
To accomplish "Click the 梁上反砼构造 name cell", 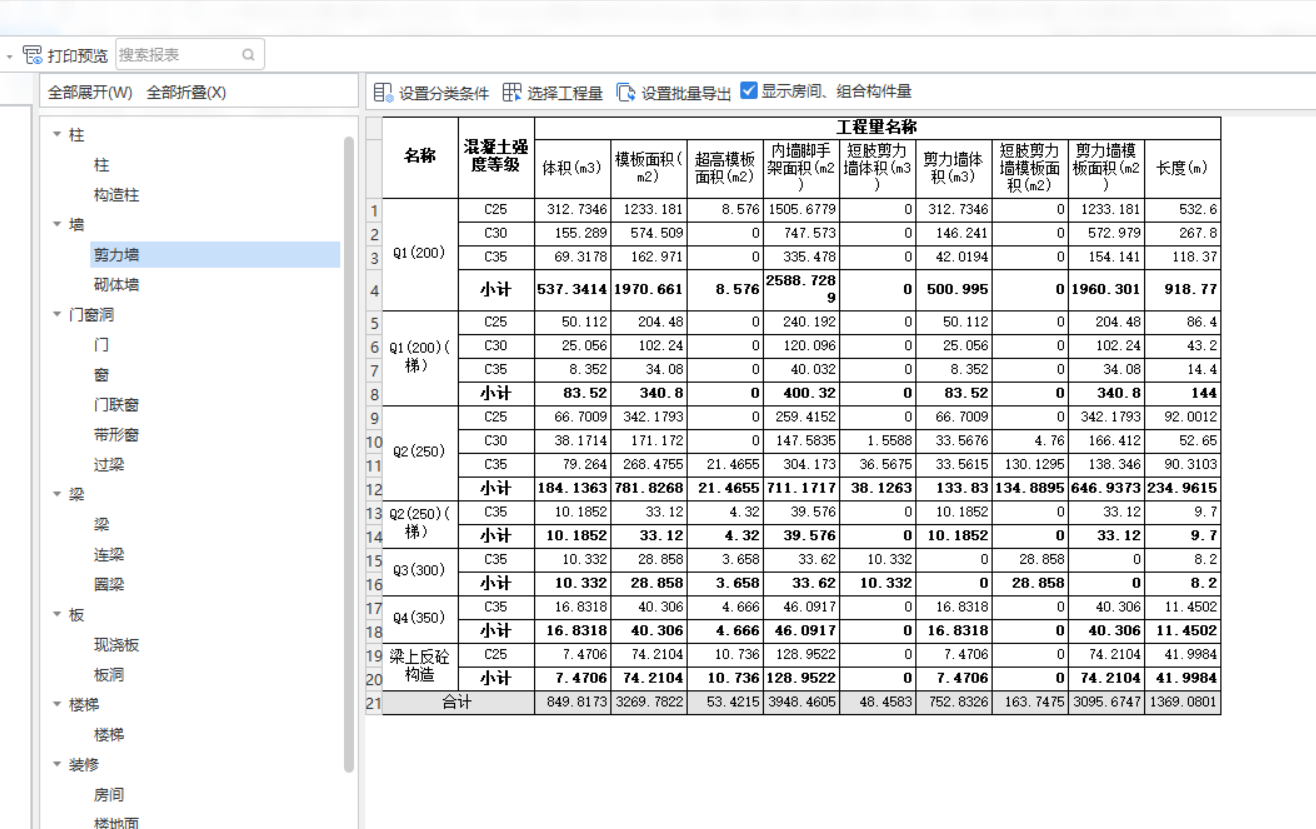I will coord(420,666).
